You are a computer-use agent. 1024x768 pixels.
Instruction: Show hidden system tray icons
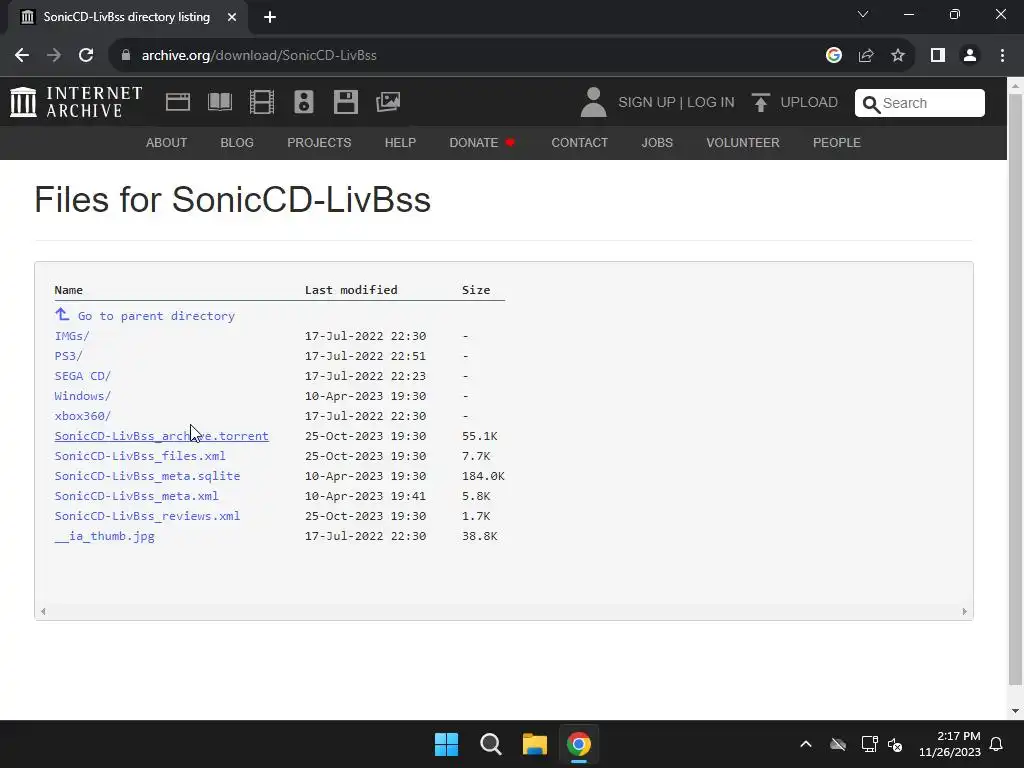point(806,744)
